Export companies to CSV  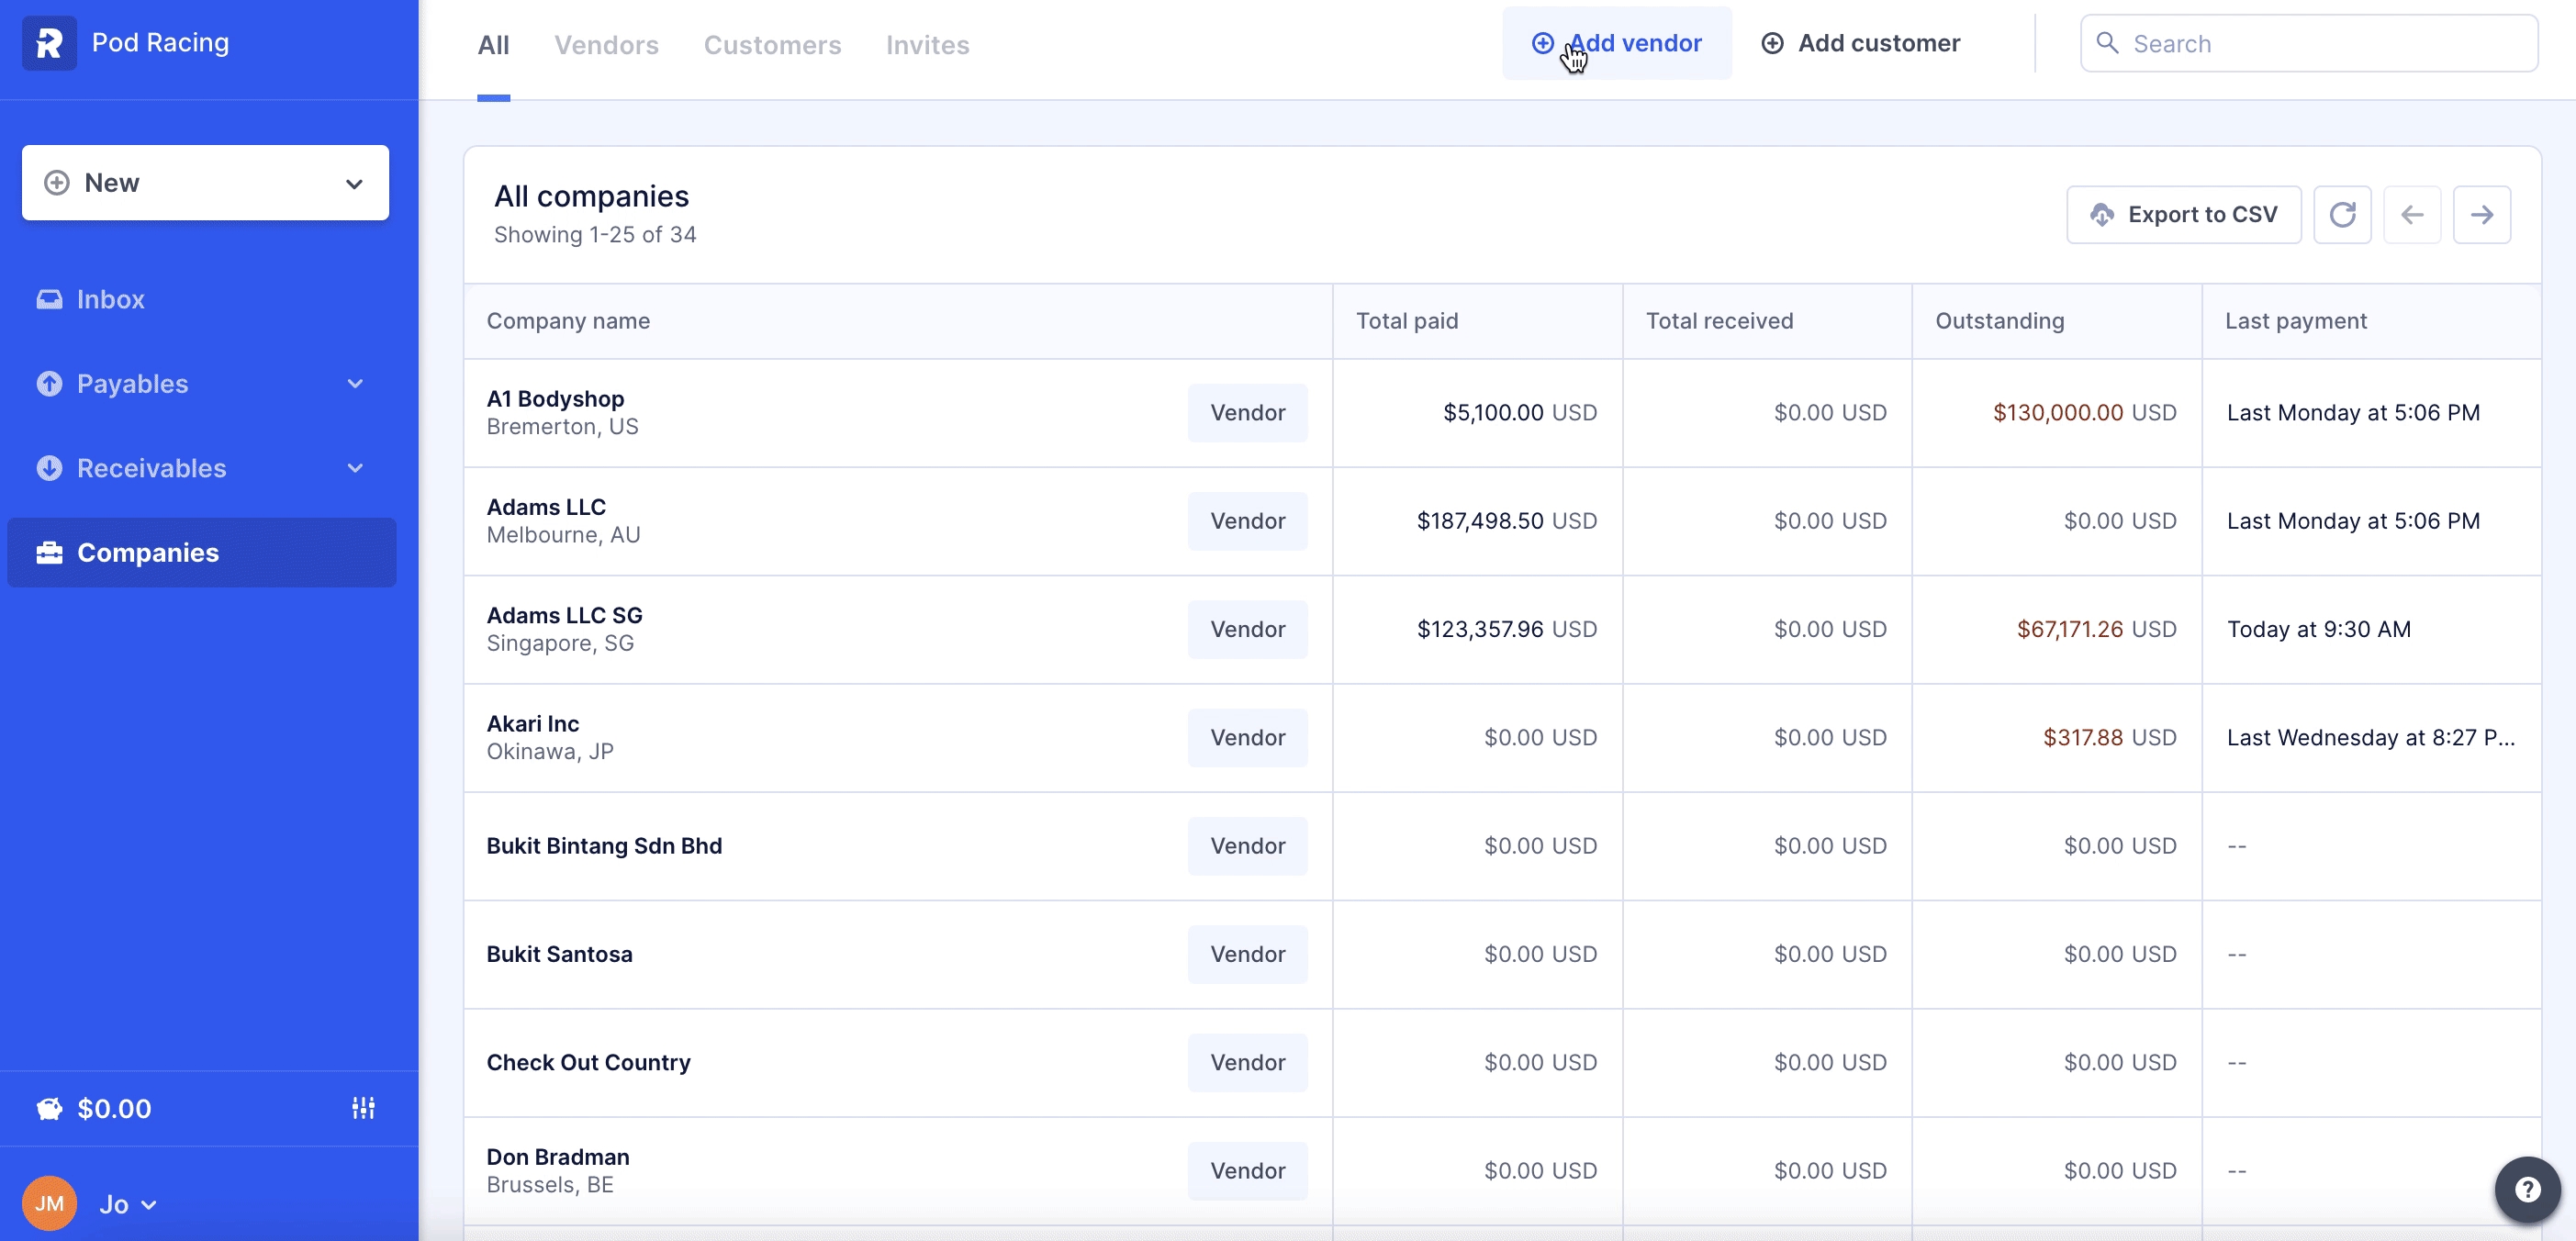click(2183, 214)
